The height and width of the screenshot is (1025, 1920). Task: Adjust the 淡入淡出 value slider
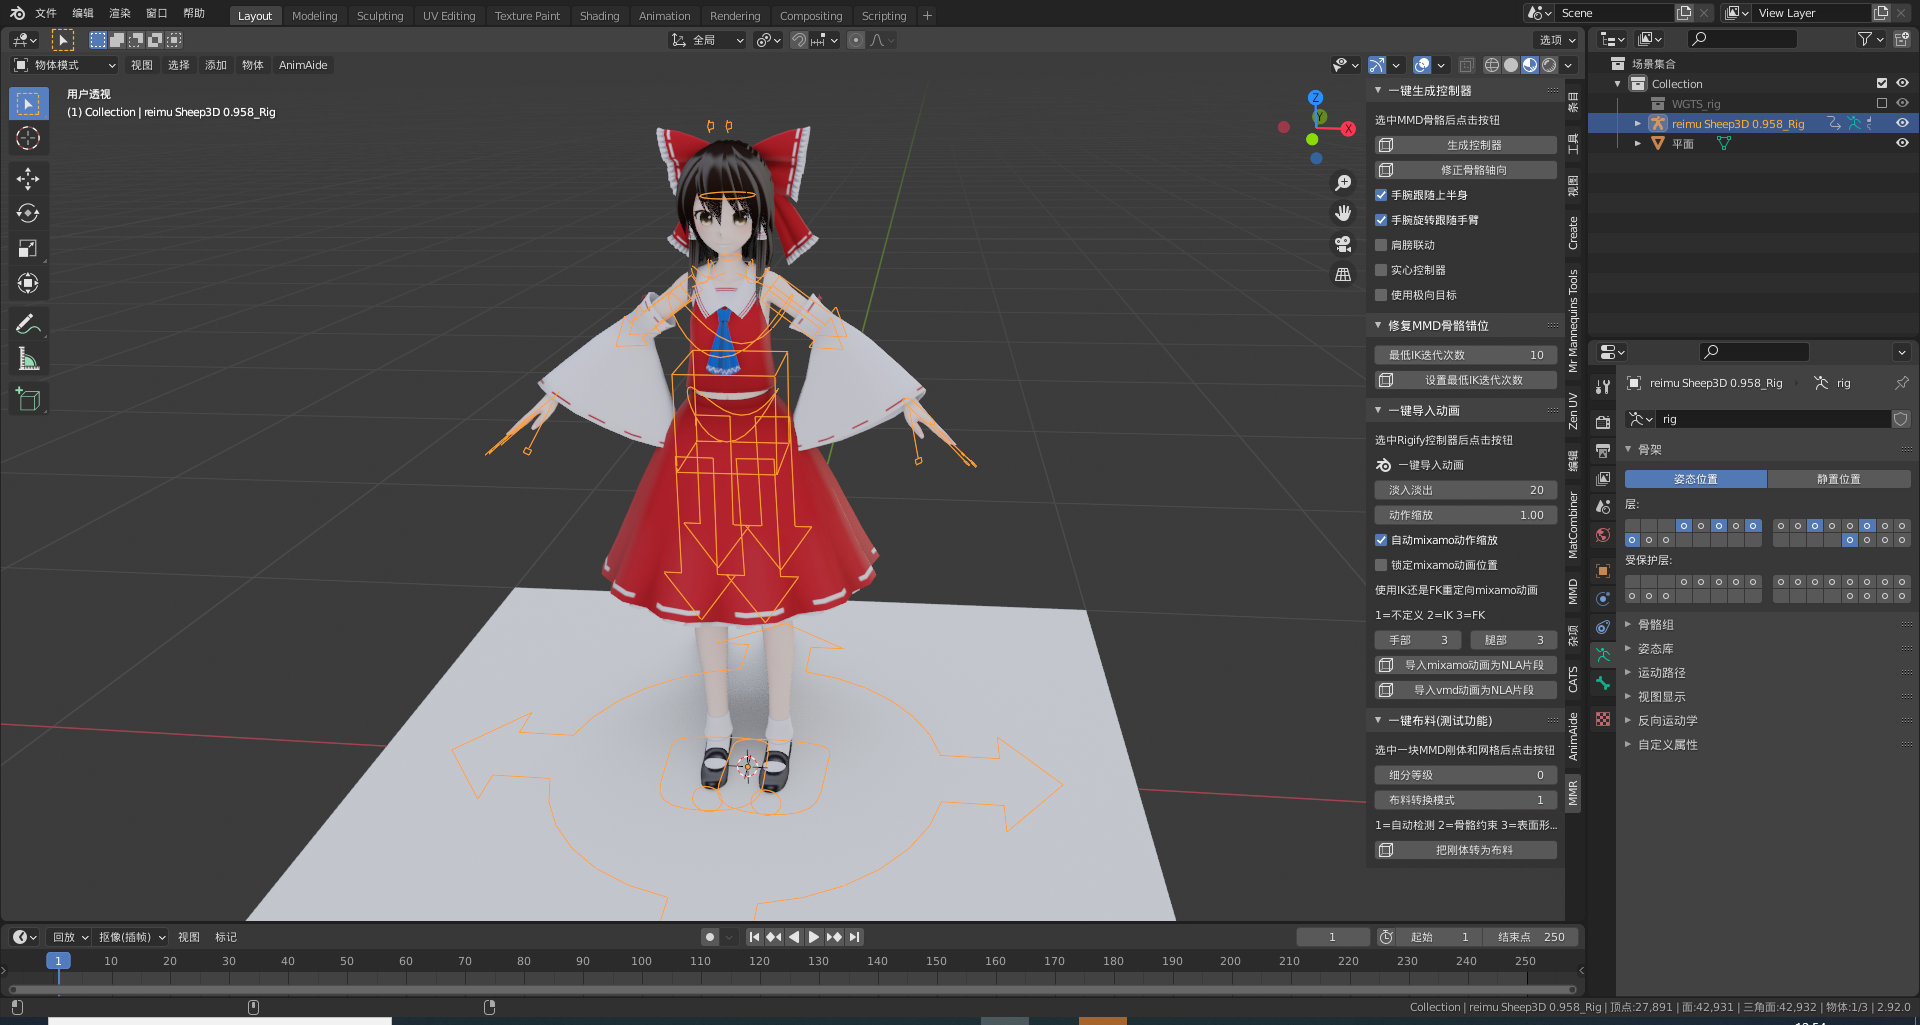[1466, 490]
